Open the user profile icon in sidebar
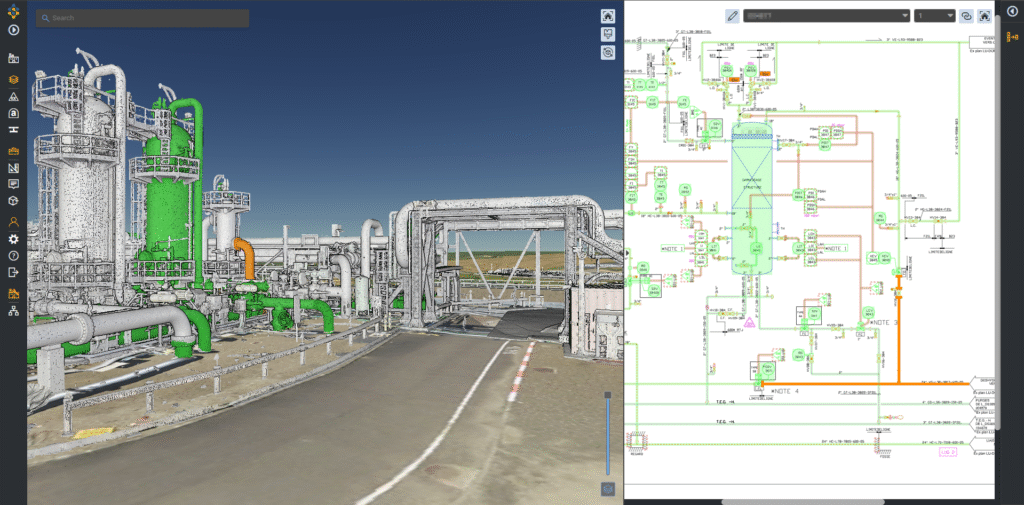The height and width of the screenshot is (505, 1024). [13, 221]
